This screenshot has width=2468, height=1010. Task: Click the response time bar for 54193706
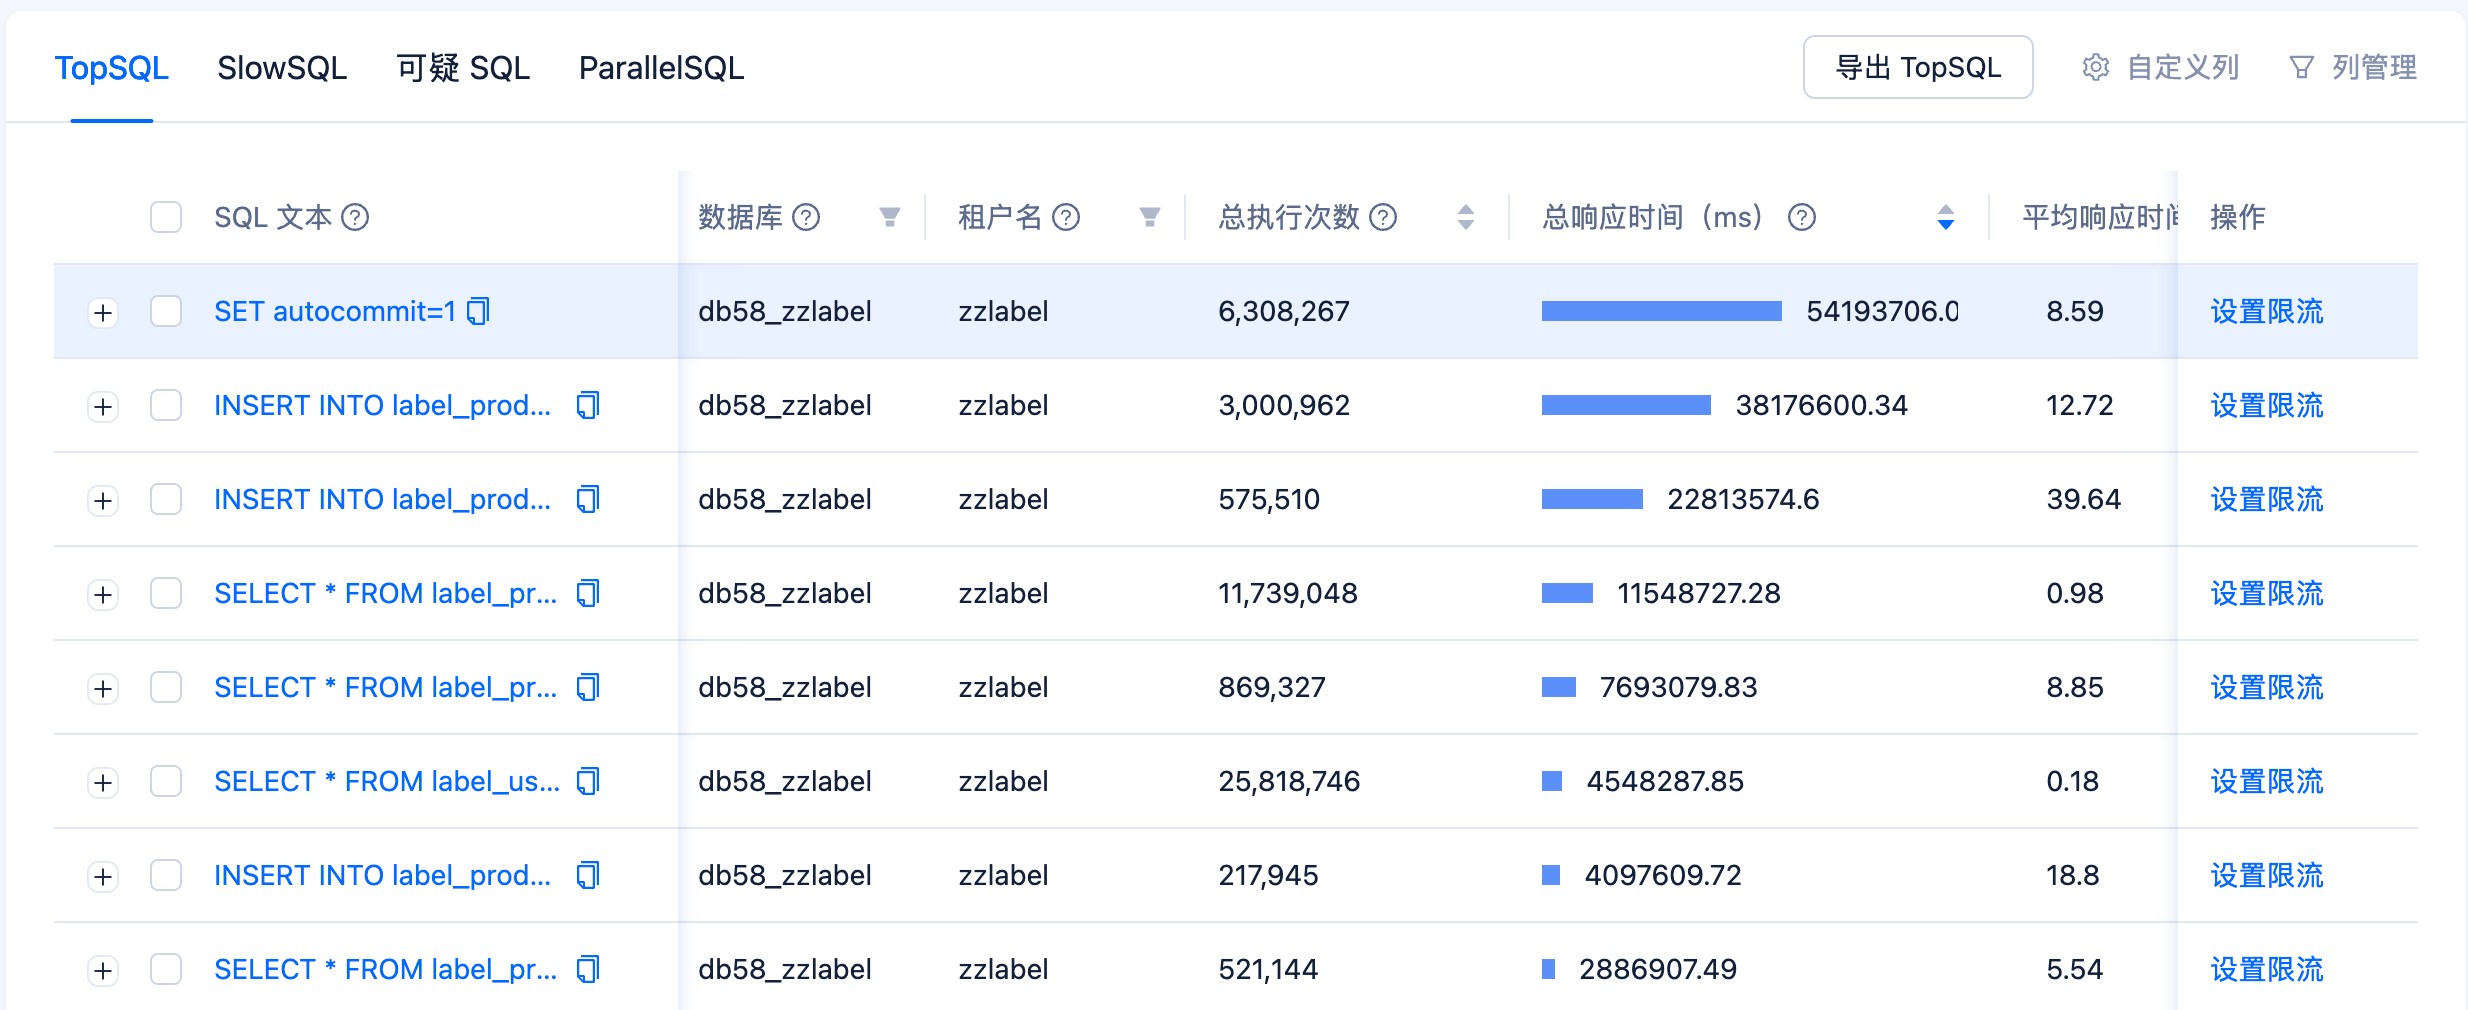point(1662,311)
